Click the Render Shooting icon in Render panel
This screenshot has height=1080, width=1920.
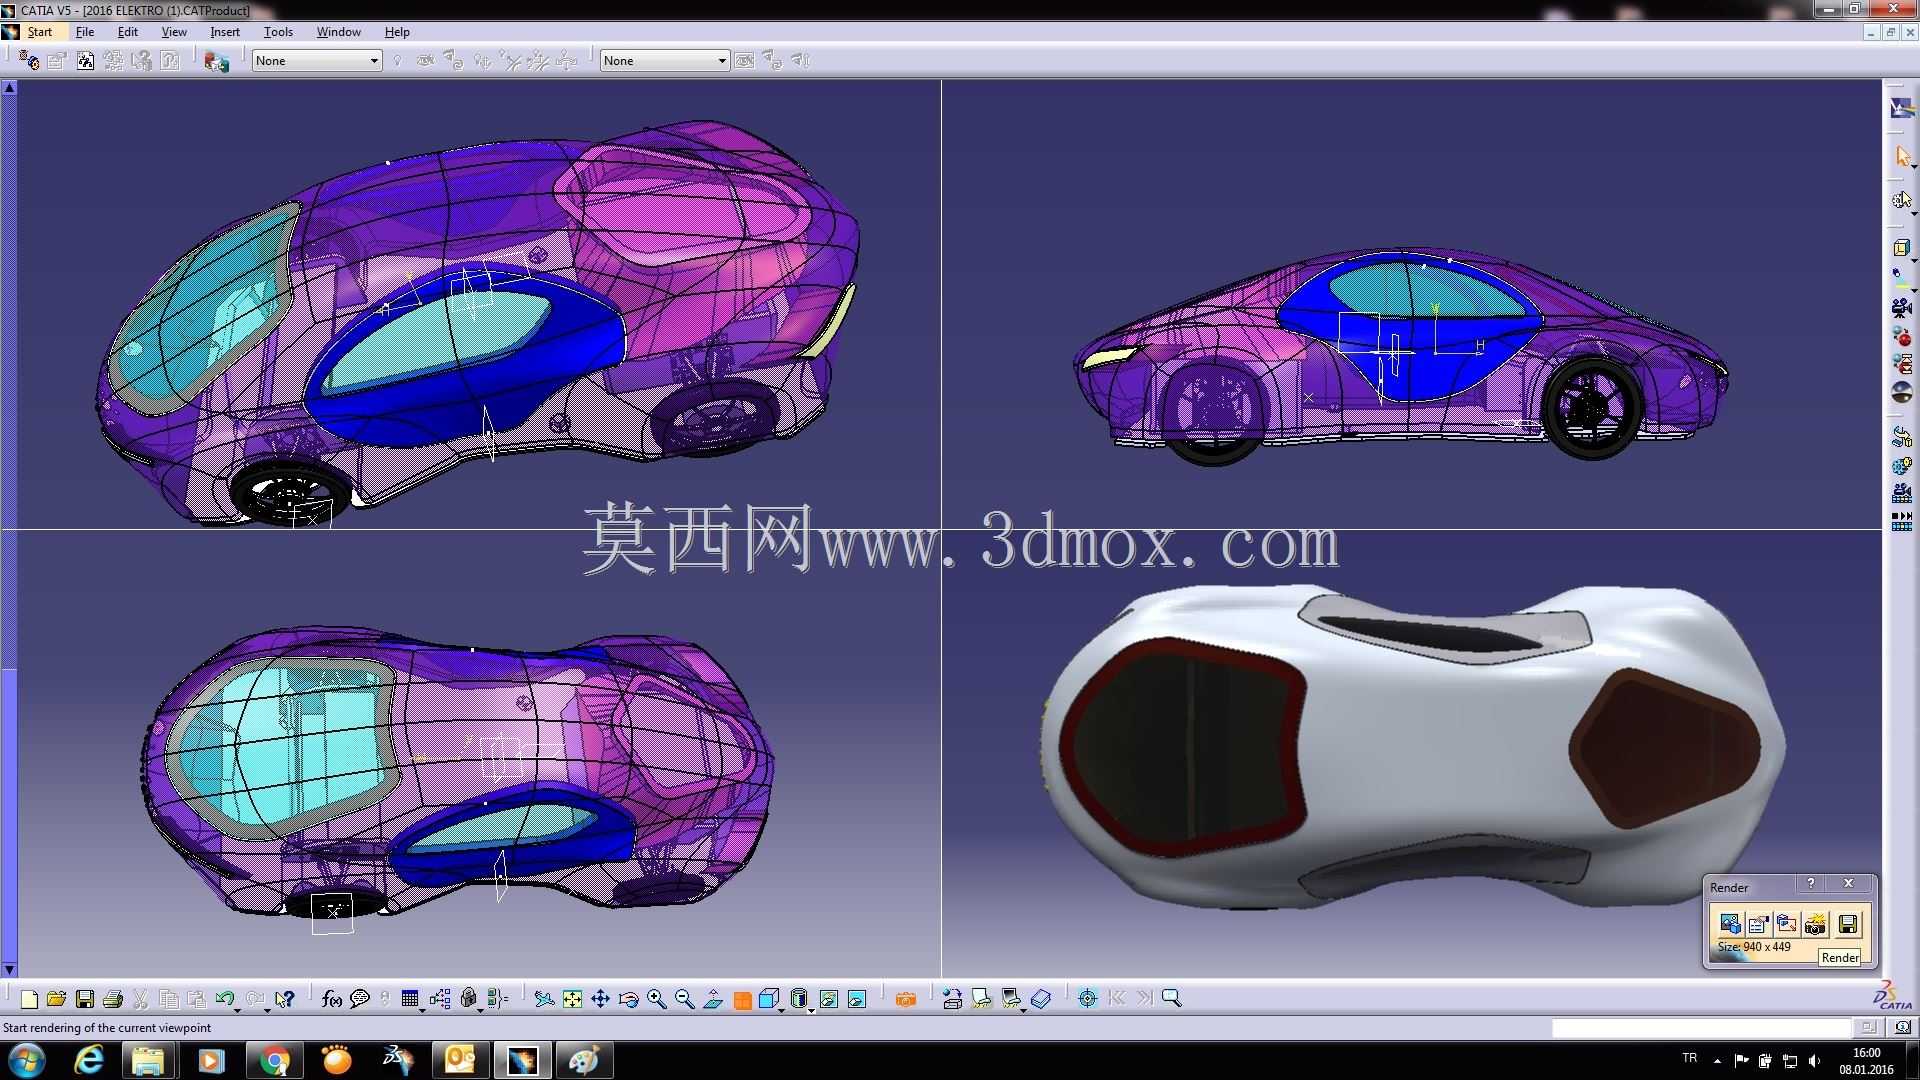1815,924
